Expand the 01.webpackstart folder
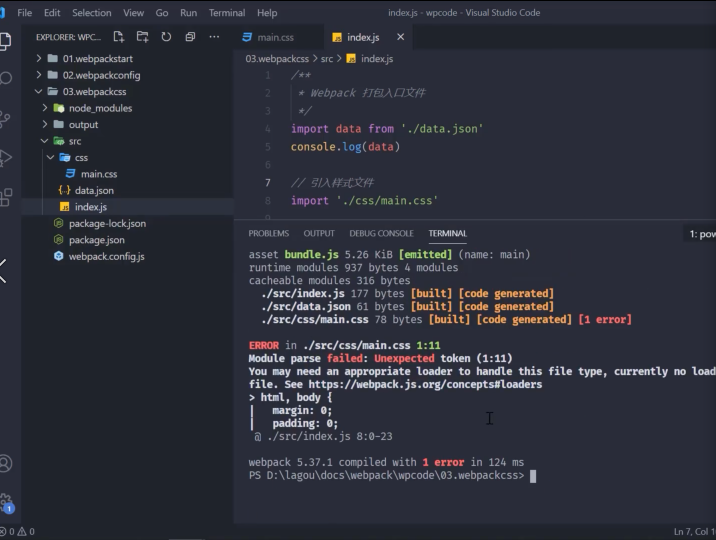 [39, 58]
